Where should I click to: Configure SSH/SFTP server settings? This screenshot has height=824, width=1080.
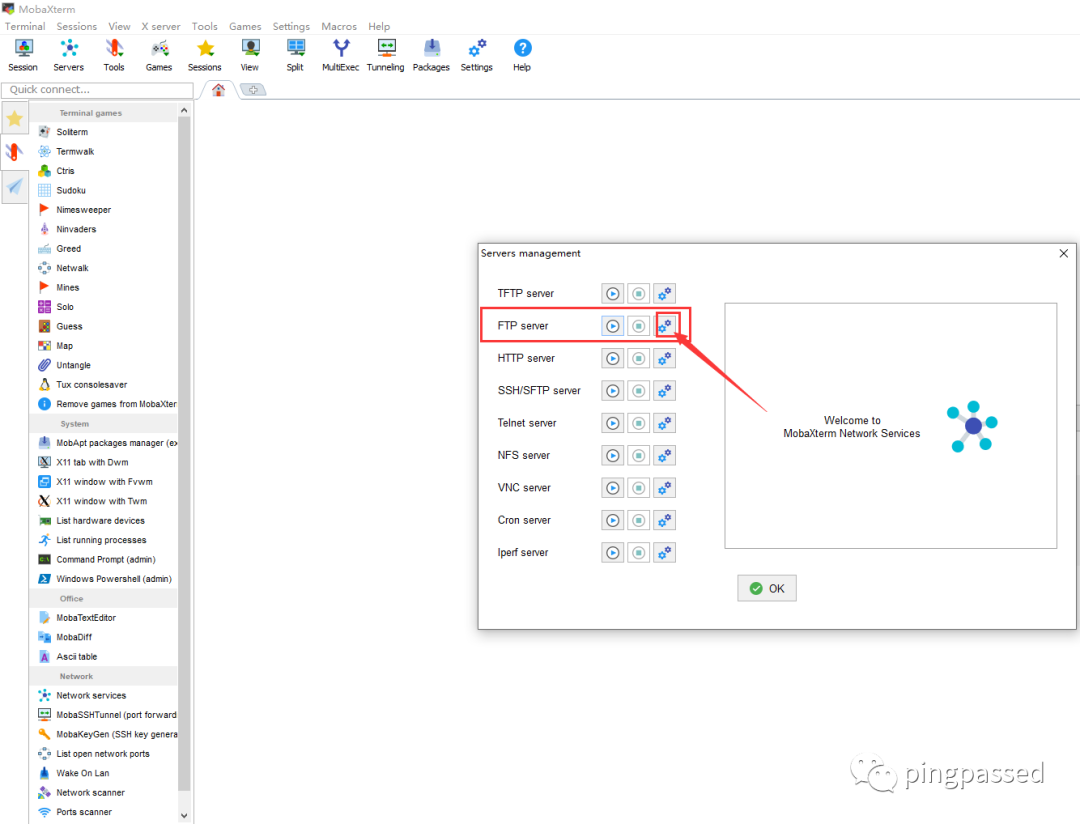665,391
